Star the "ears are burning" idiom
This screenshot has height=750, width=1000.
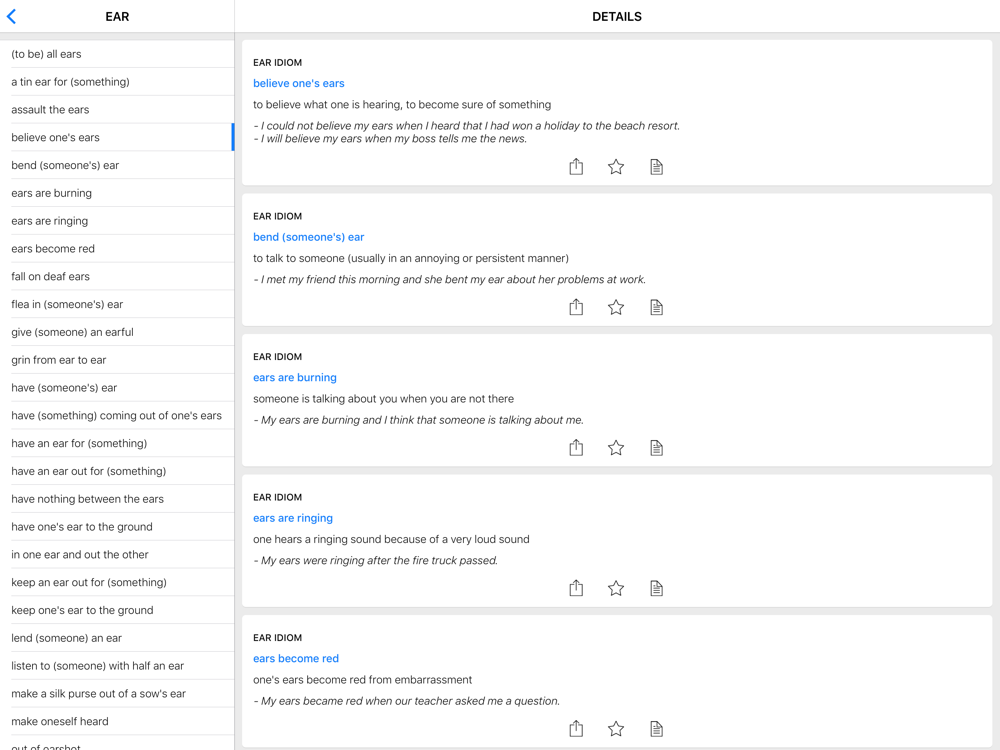[x=616, y=448]
